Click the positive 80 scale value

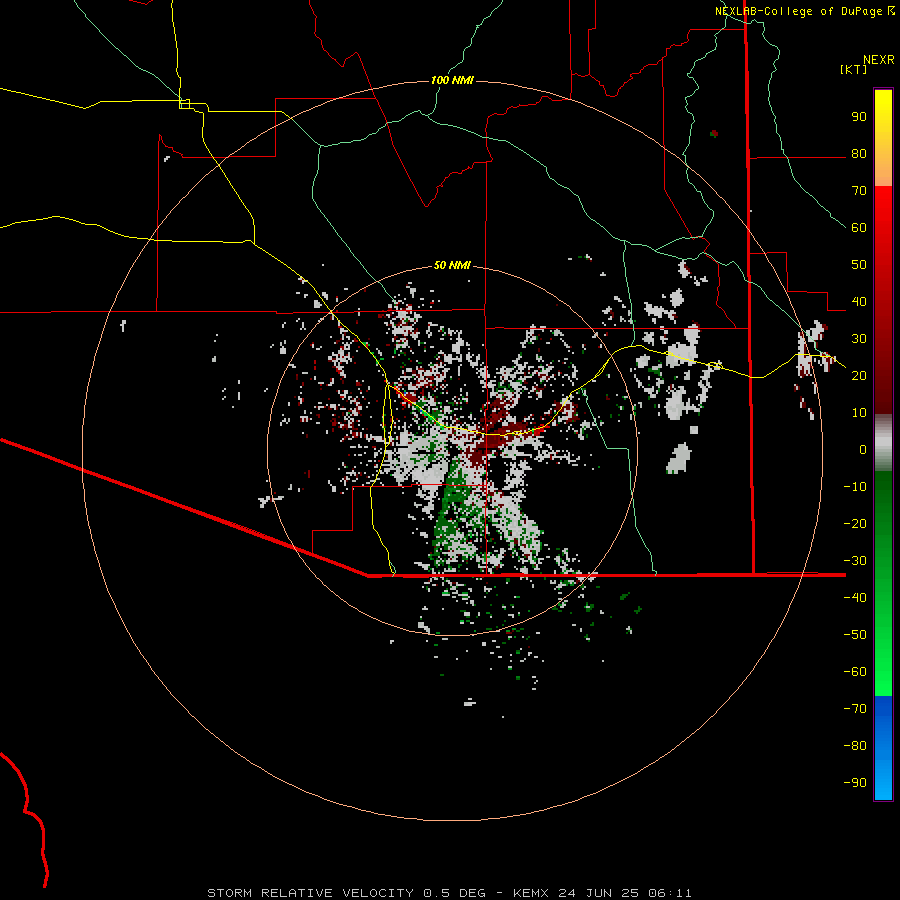[x=859, y=154]
